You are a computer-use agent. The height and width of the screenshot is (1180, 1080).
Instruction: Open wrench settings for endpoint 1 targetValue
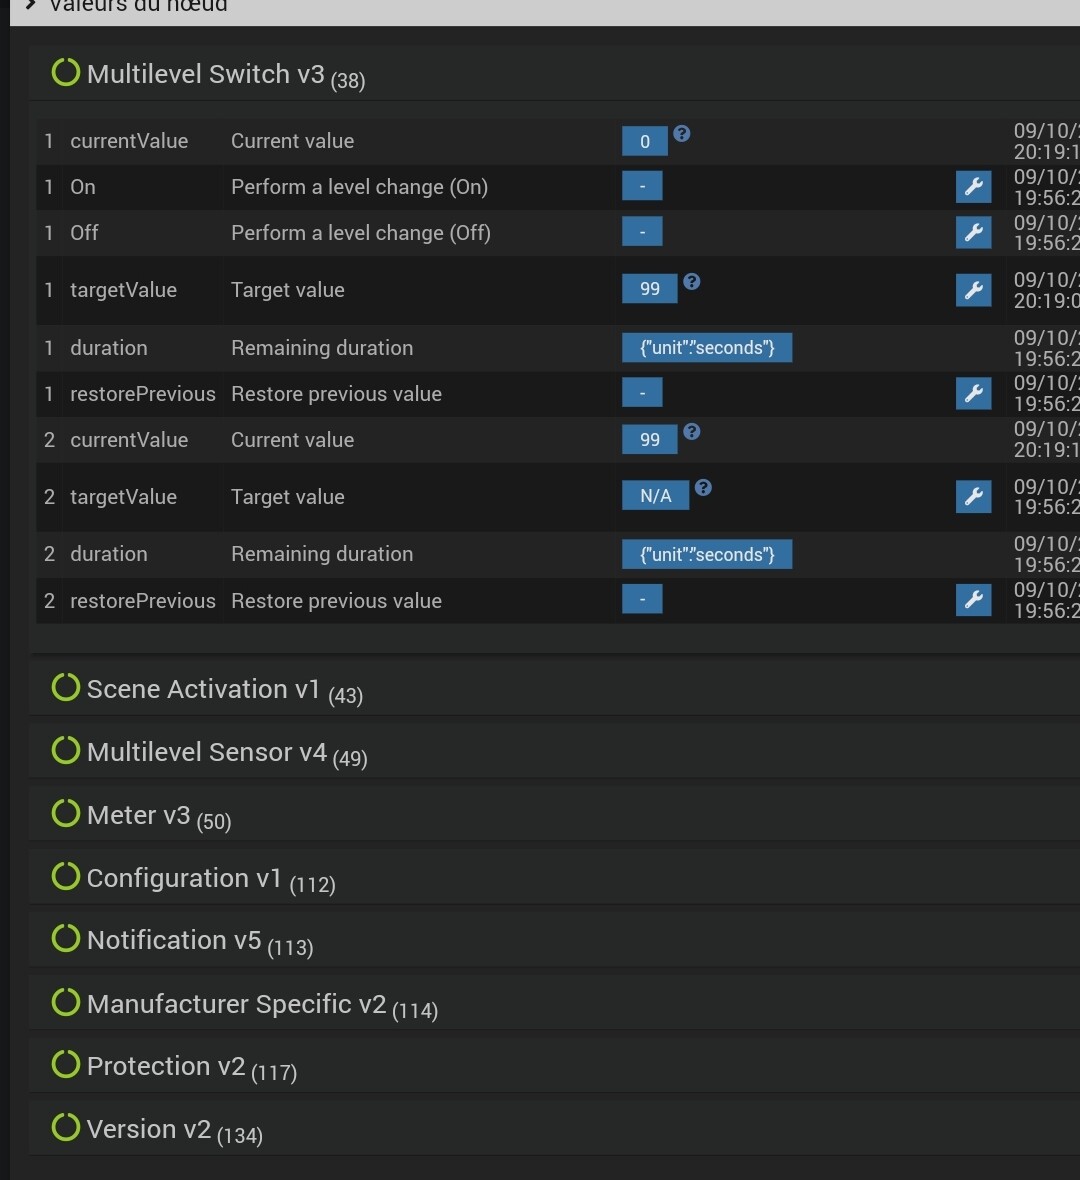tap(973, 290)
